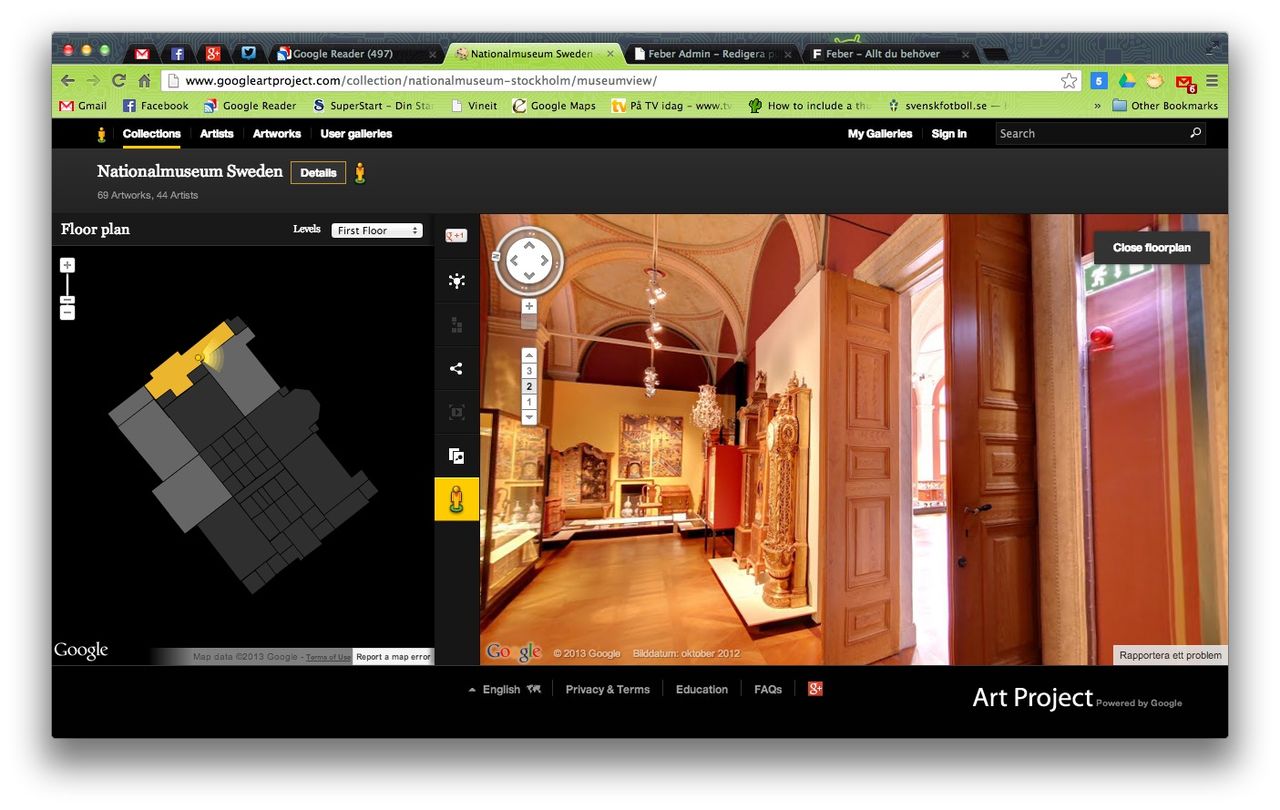Open the Compare artworks sidebar icon

[x=457, y=456]
